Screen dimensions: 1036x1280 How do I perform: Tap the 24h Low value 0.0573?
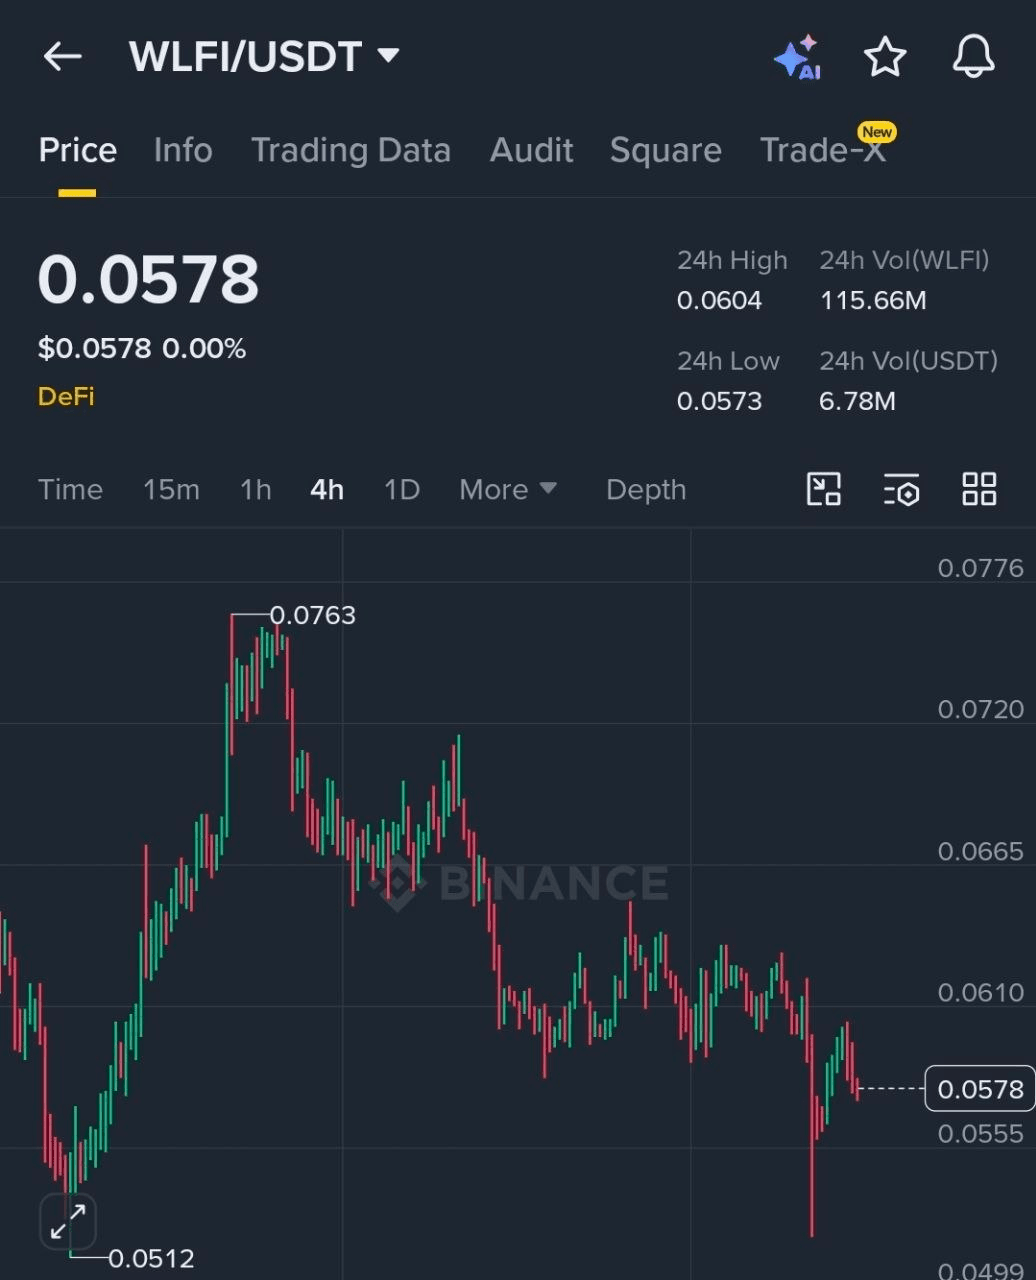[719, 401]
